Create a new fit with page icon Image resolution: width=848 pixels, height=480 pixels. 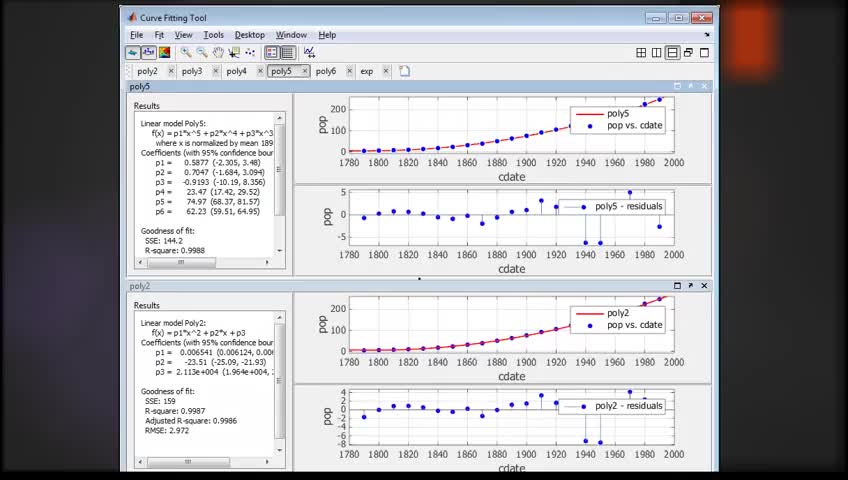pos(405,71)
